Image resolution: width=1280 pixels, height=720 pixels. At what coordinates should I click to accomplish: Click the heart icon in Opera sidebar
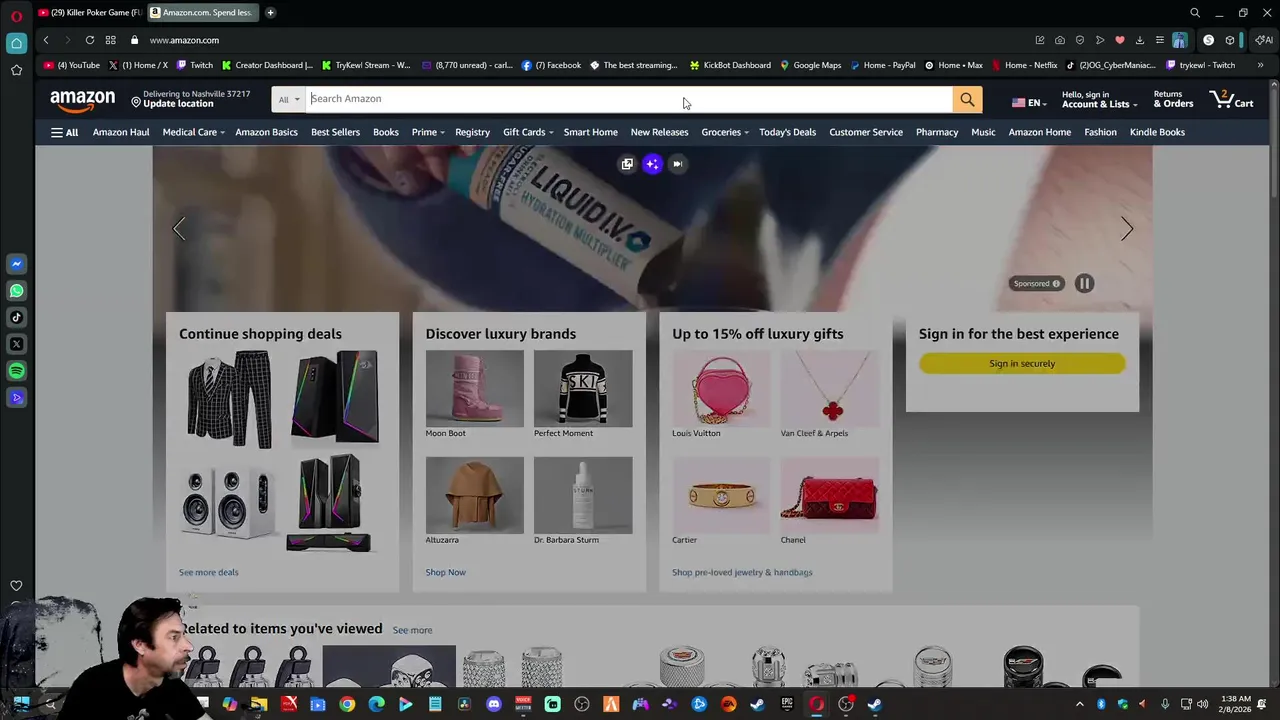click(16, 586)
